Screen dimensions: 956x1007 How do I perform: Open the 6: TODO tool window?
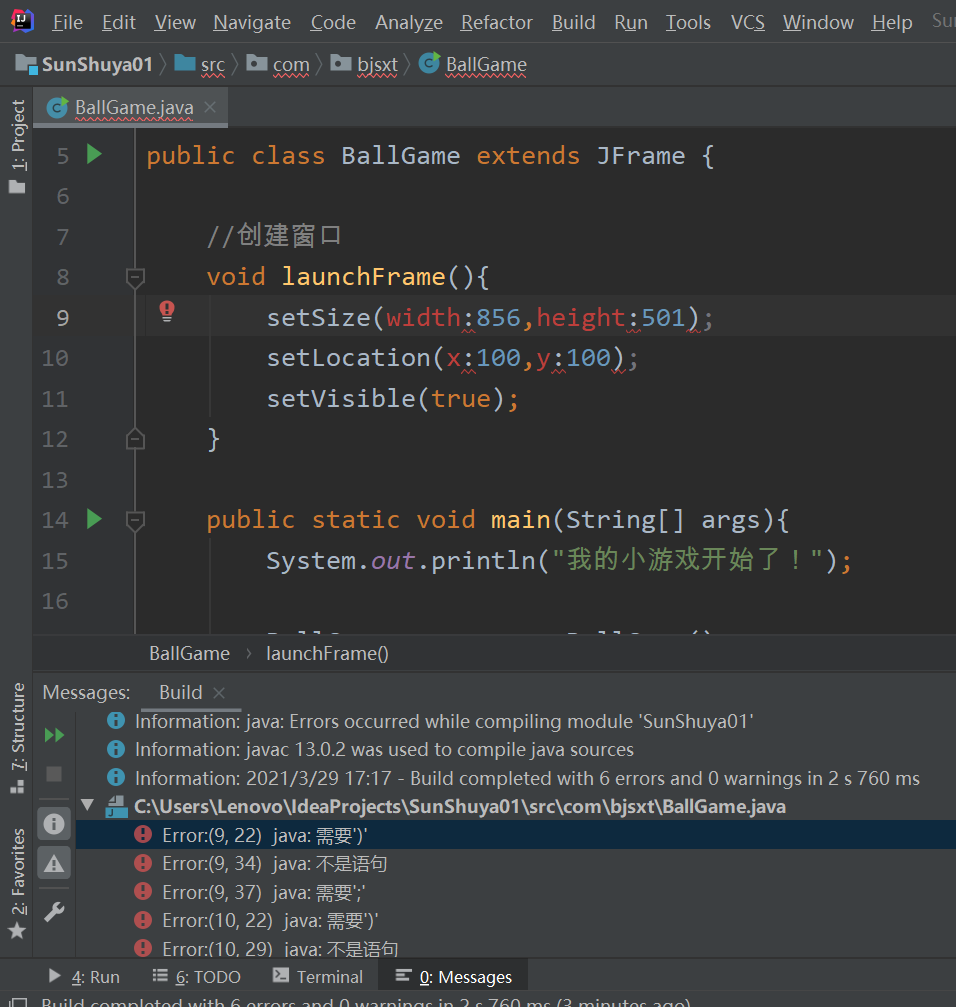pos(196,977)
